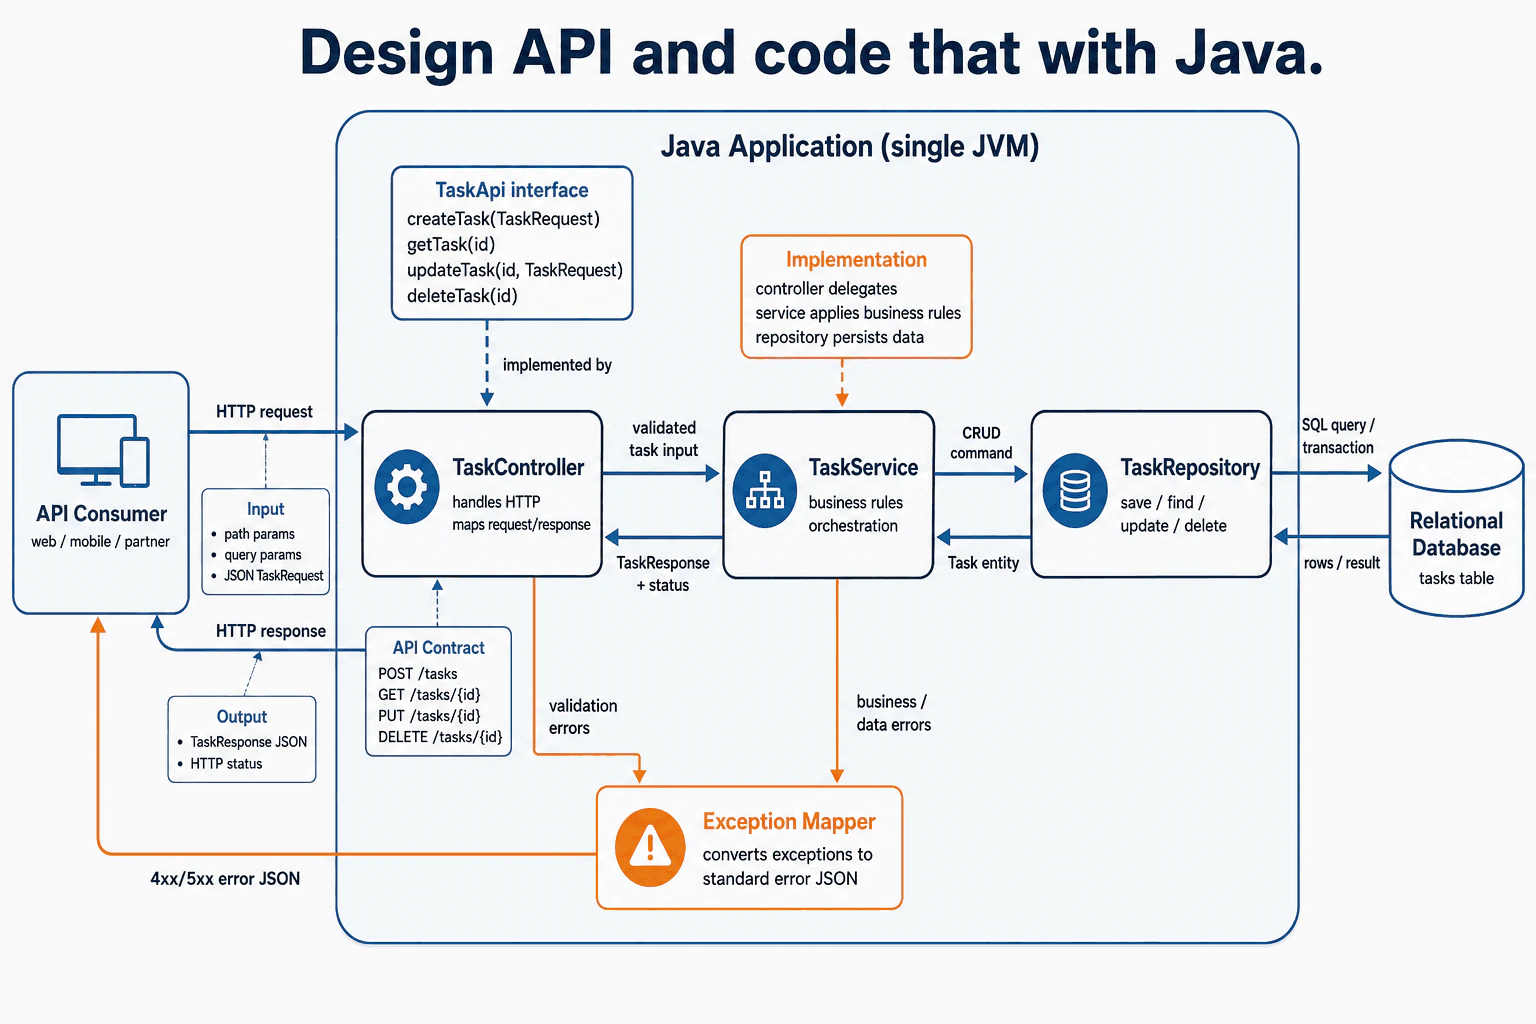This screenshot has width=1536, height=1024.
Task: Click the 'Relational Database' title
Action: point(1456,534)
